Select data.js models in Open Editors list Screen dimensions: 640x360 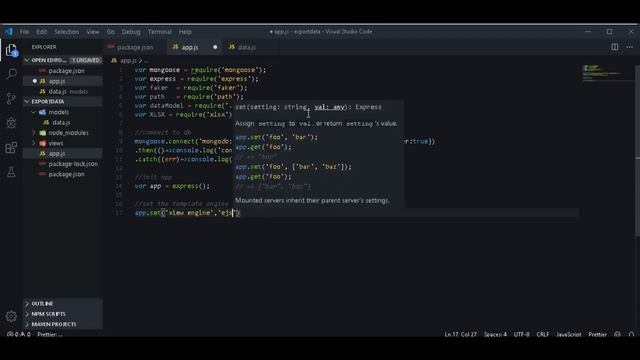pos(62,91)
